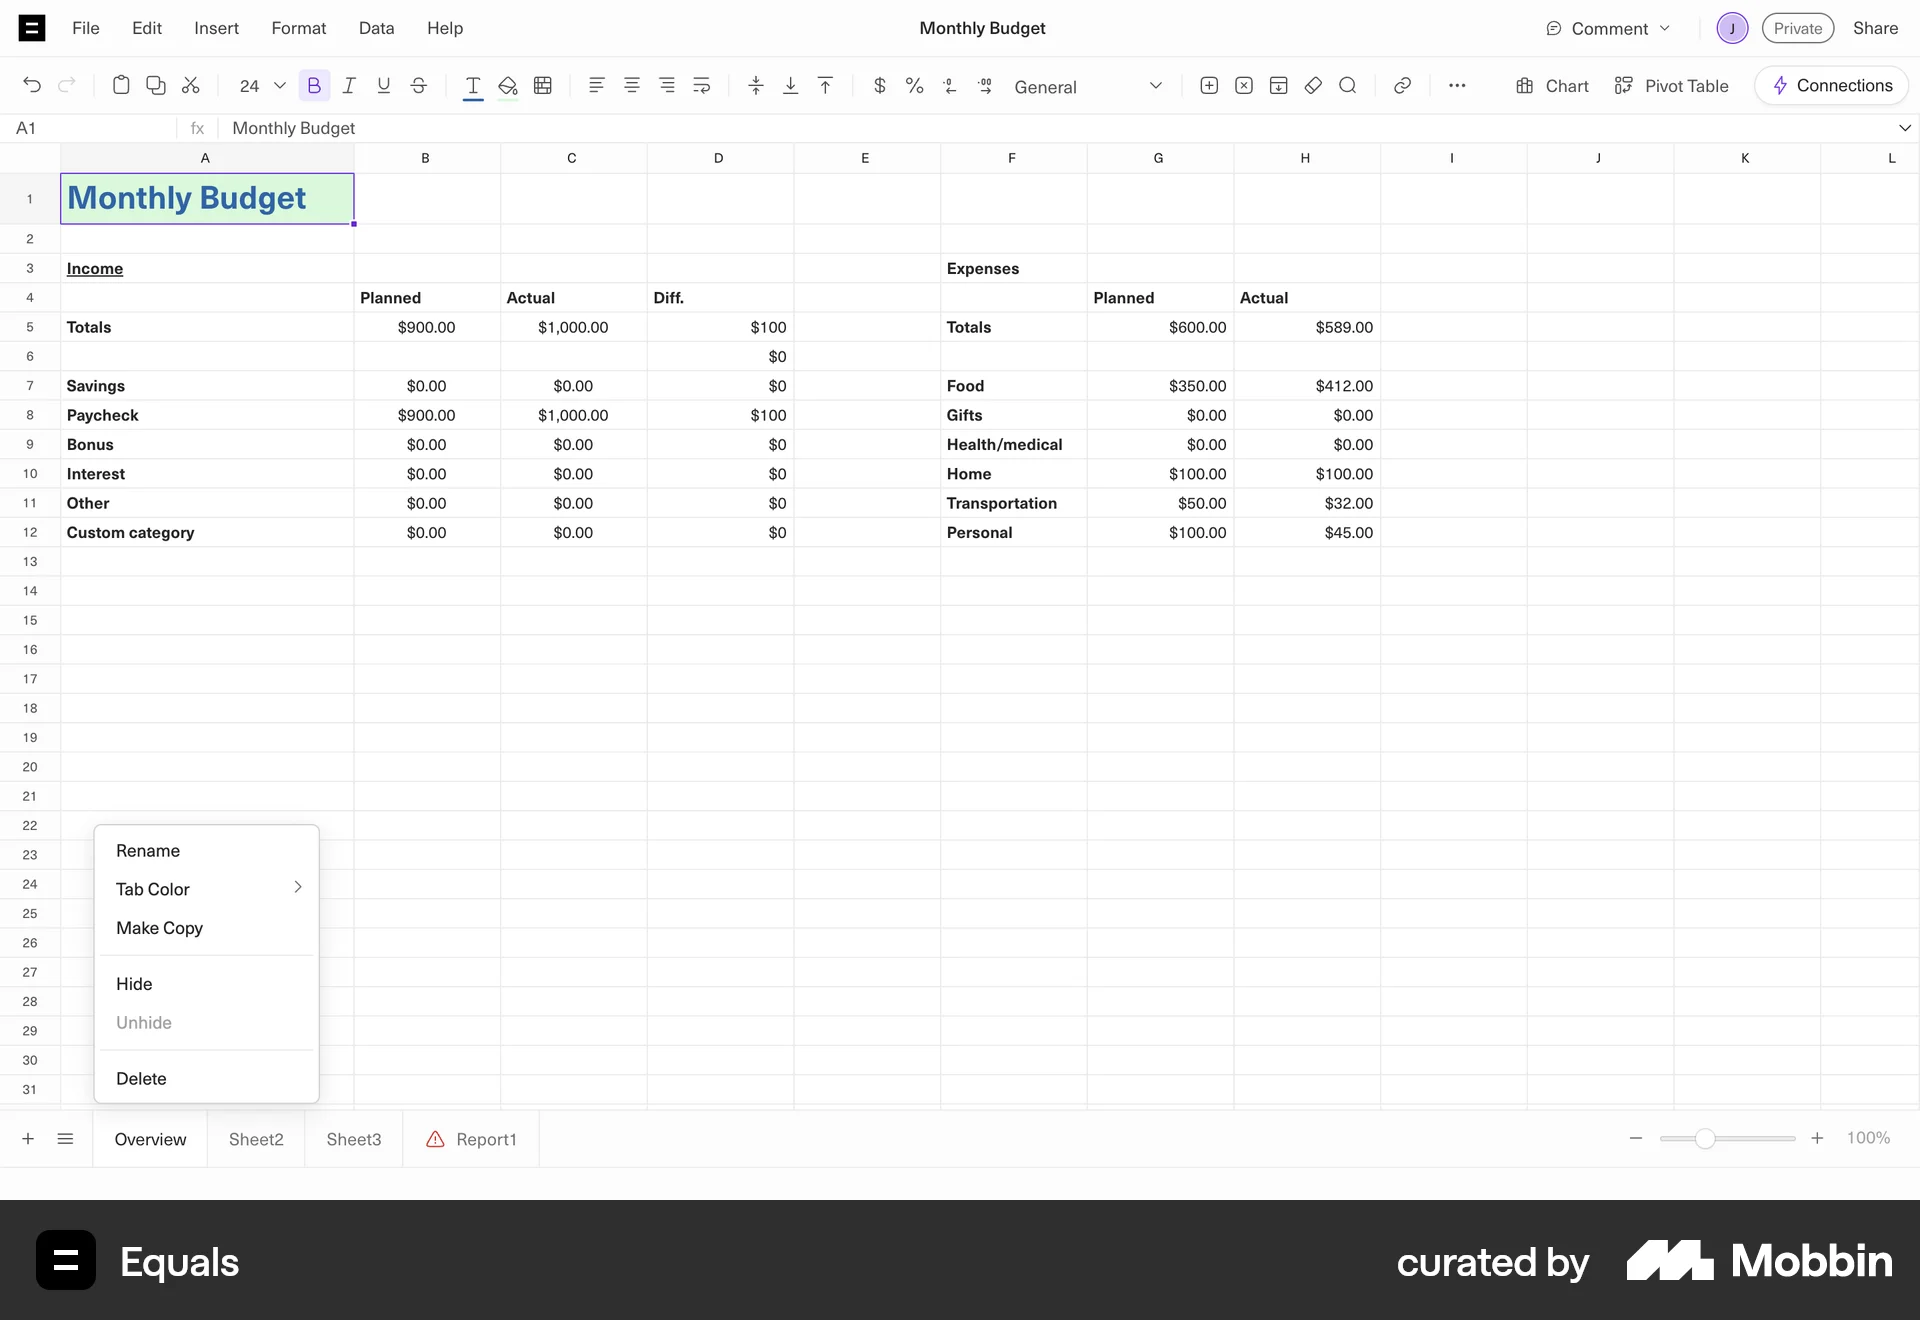Toggle italic formatting
Screen dimensions: 1920x1320
pyautogui.click(x=348, y=86)
